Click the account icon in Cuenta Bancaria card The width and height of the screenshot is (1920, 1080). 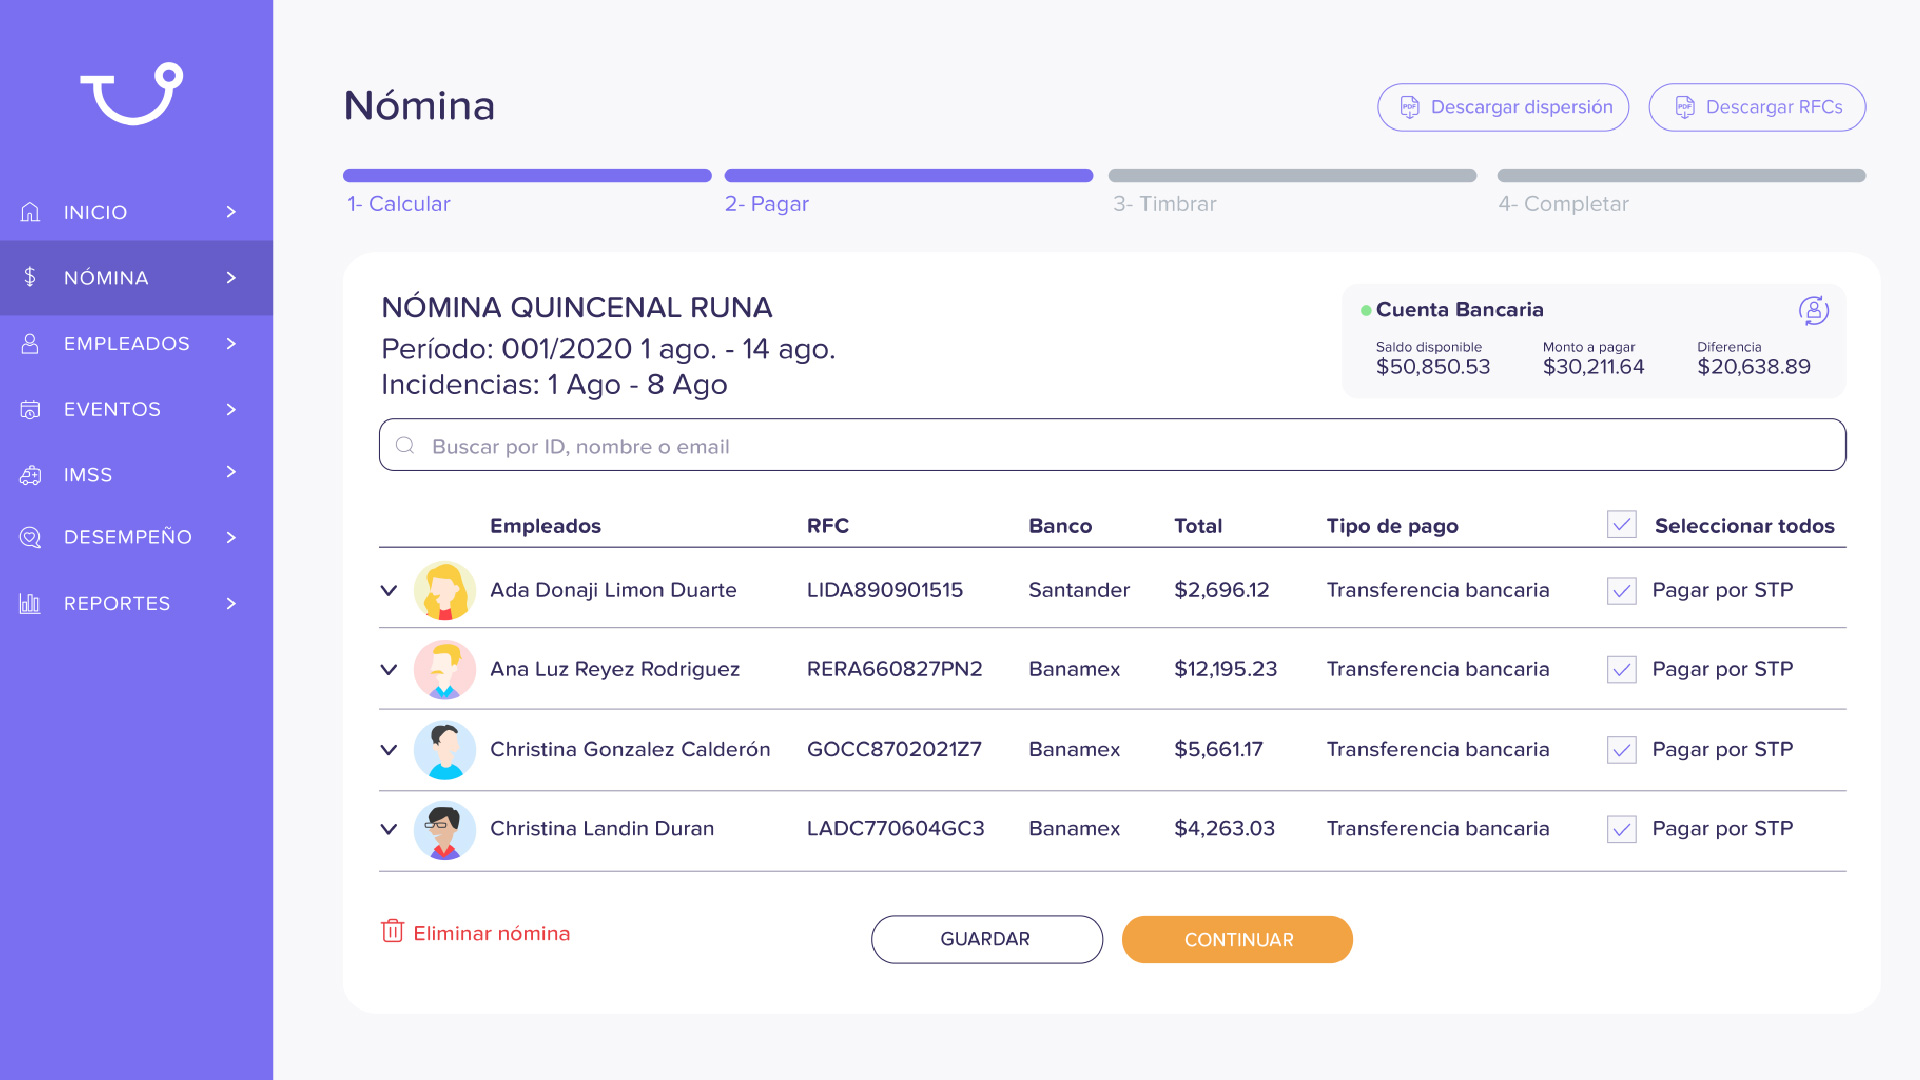[x=1813, y=311]
